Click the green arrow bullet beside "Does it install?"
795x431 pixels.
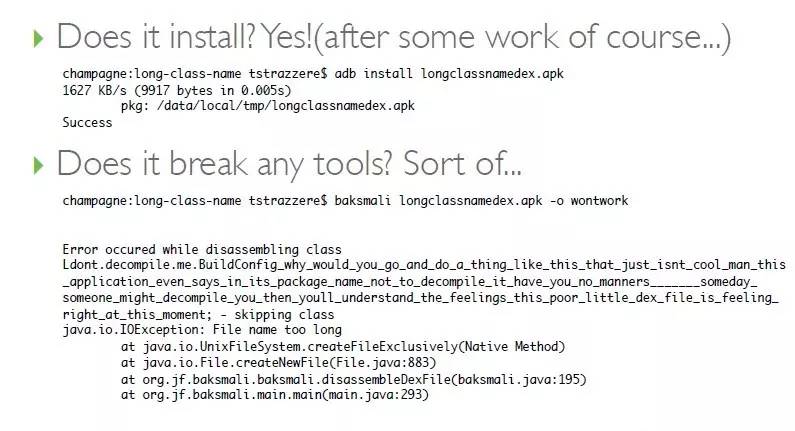coord(39,40)
